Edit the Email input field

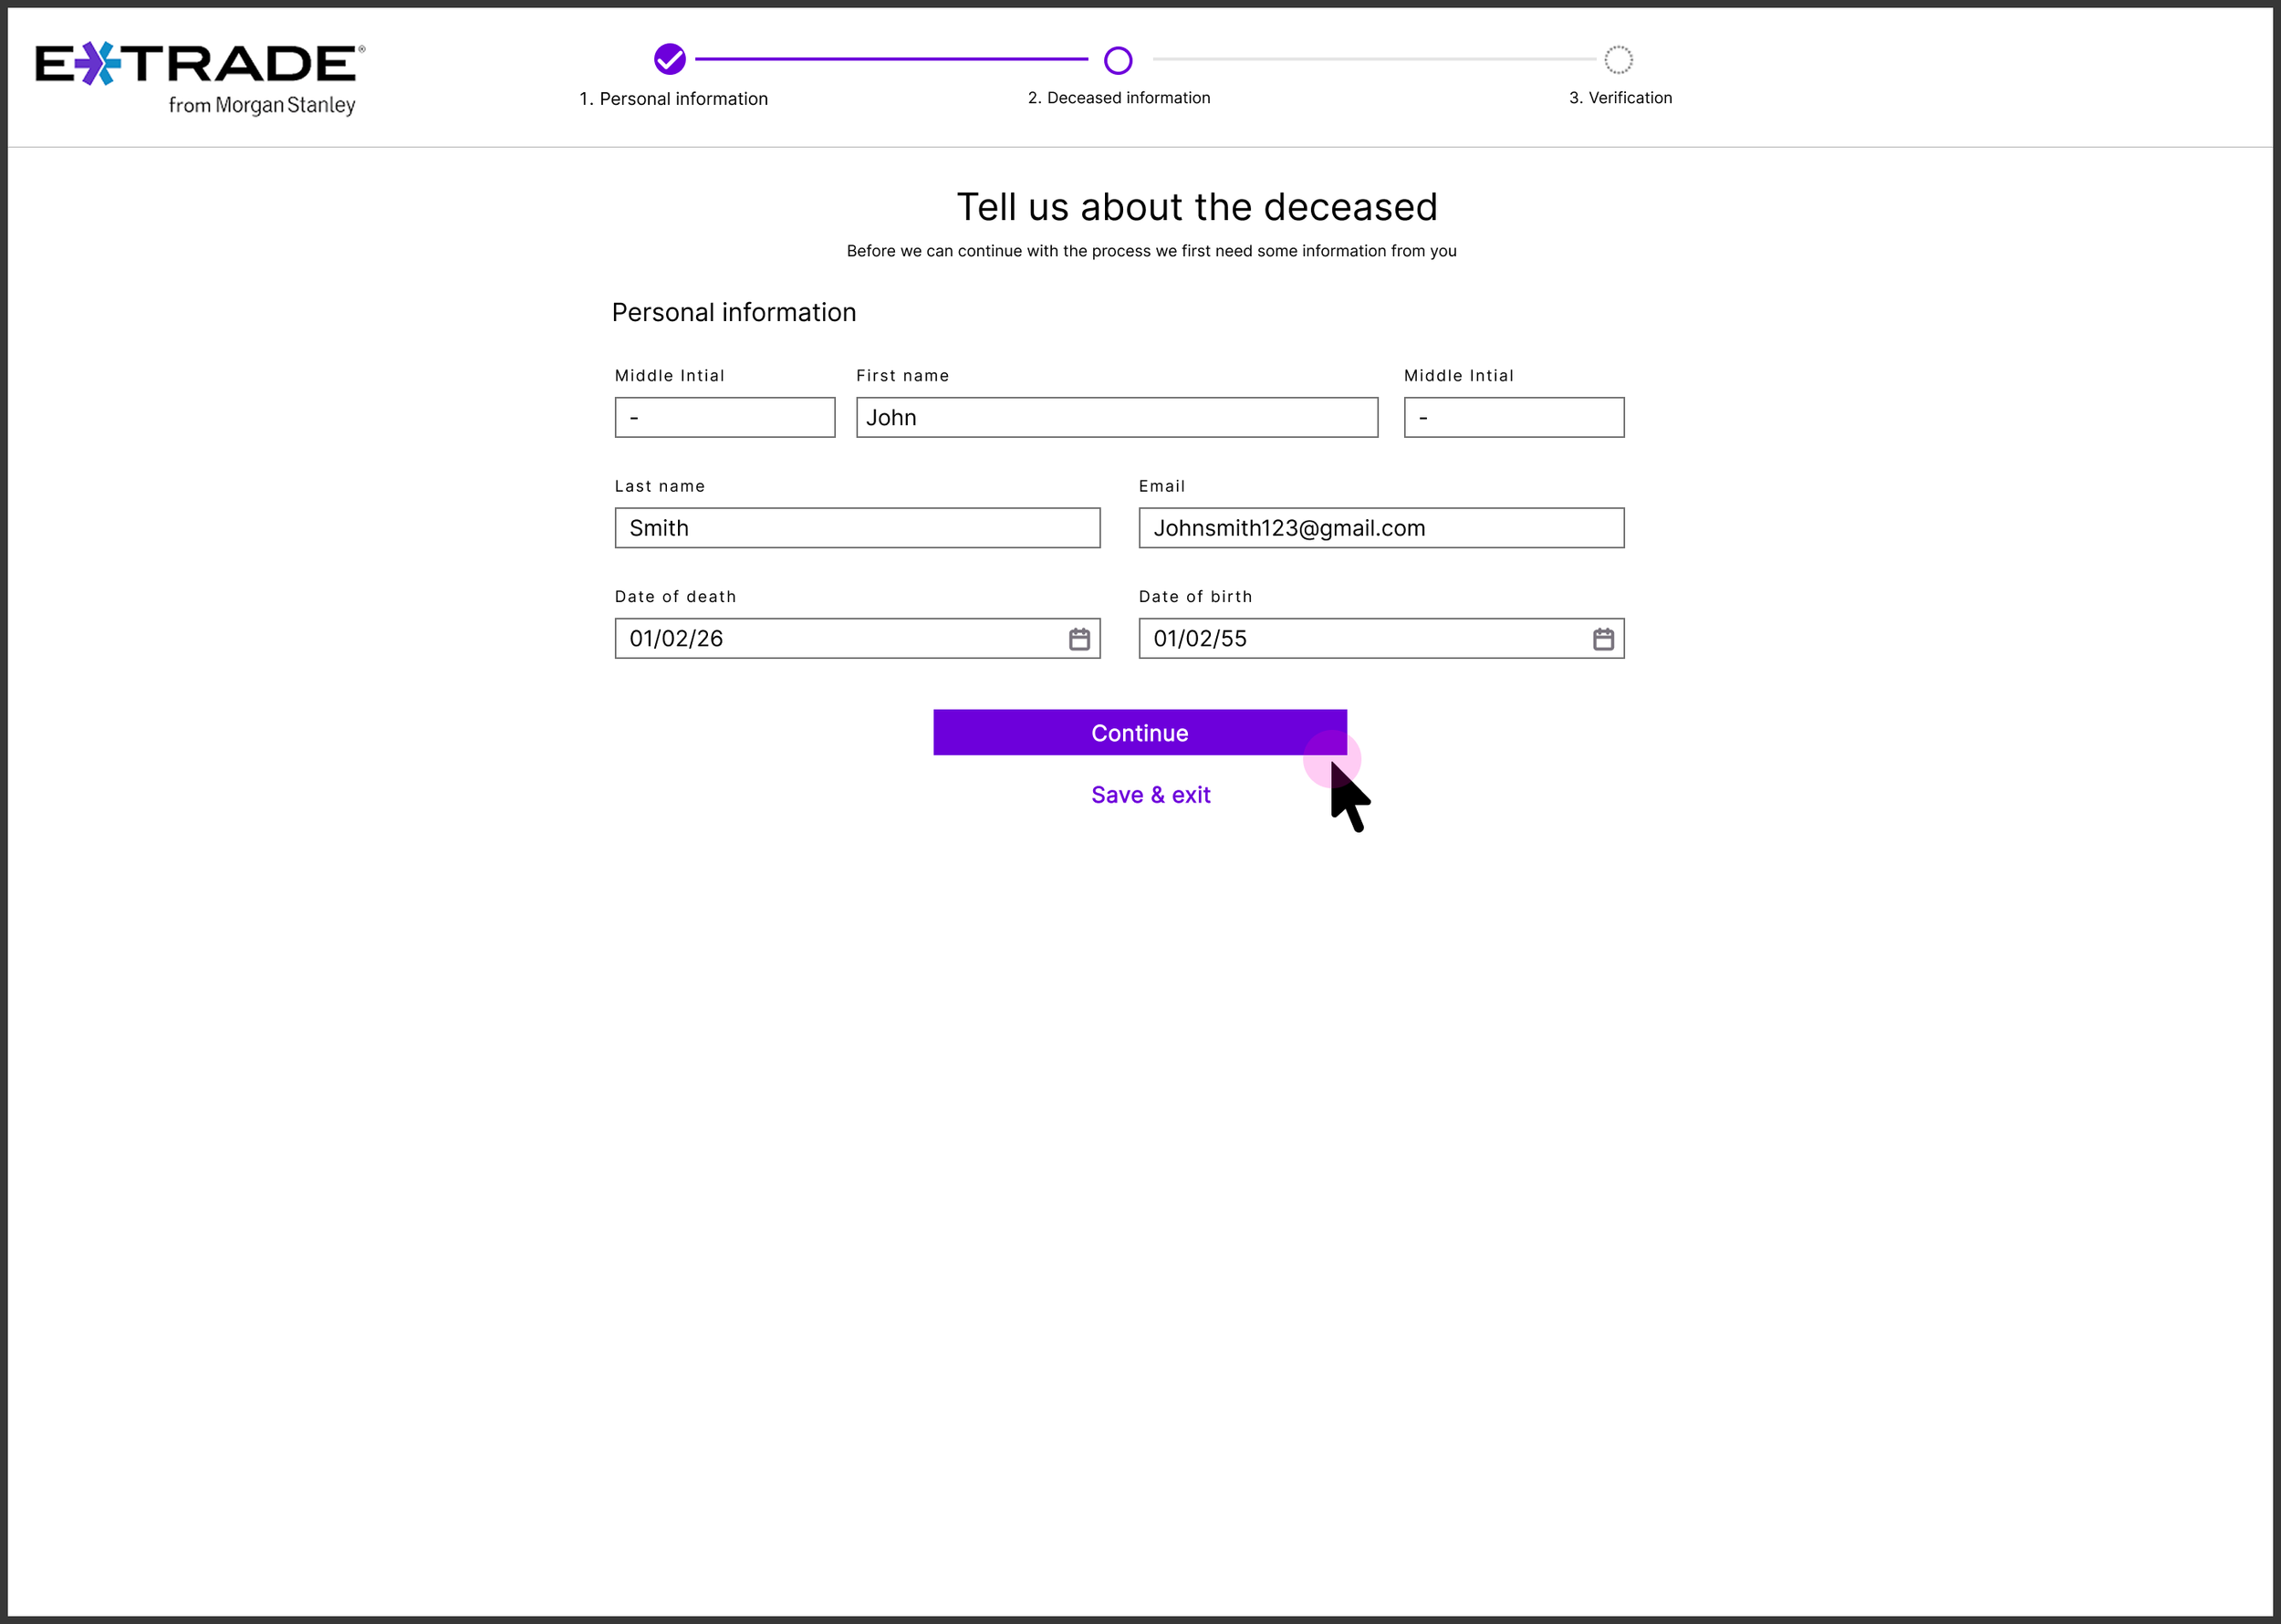(1380, 528)
